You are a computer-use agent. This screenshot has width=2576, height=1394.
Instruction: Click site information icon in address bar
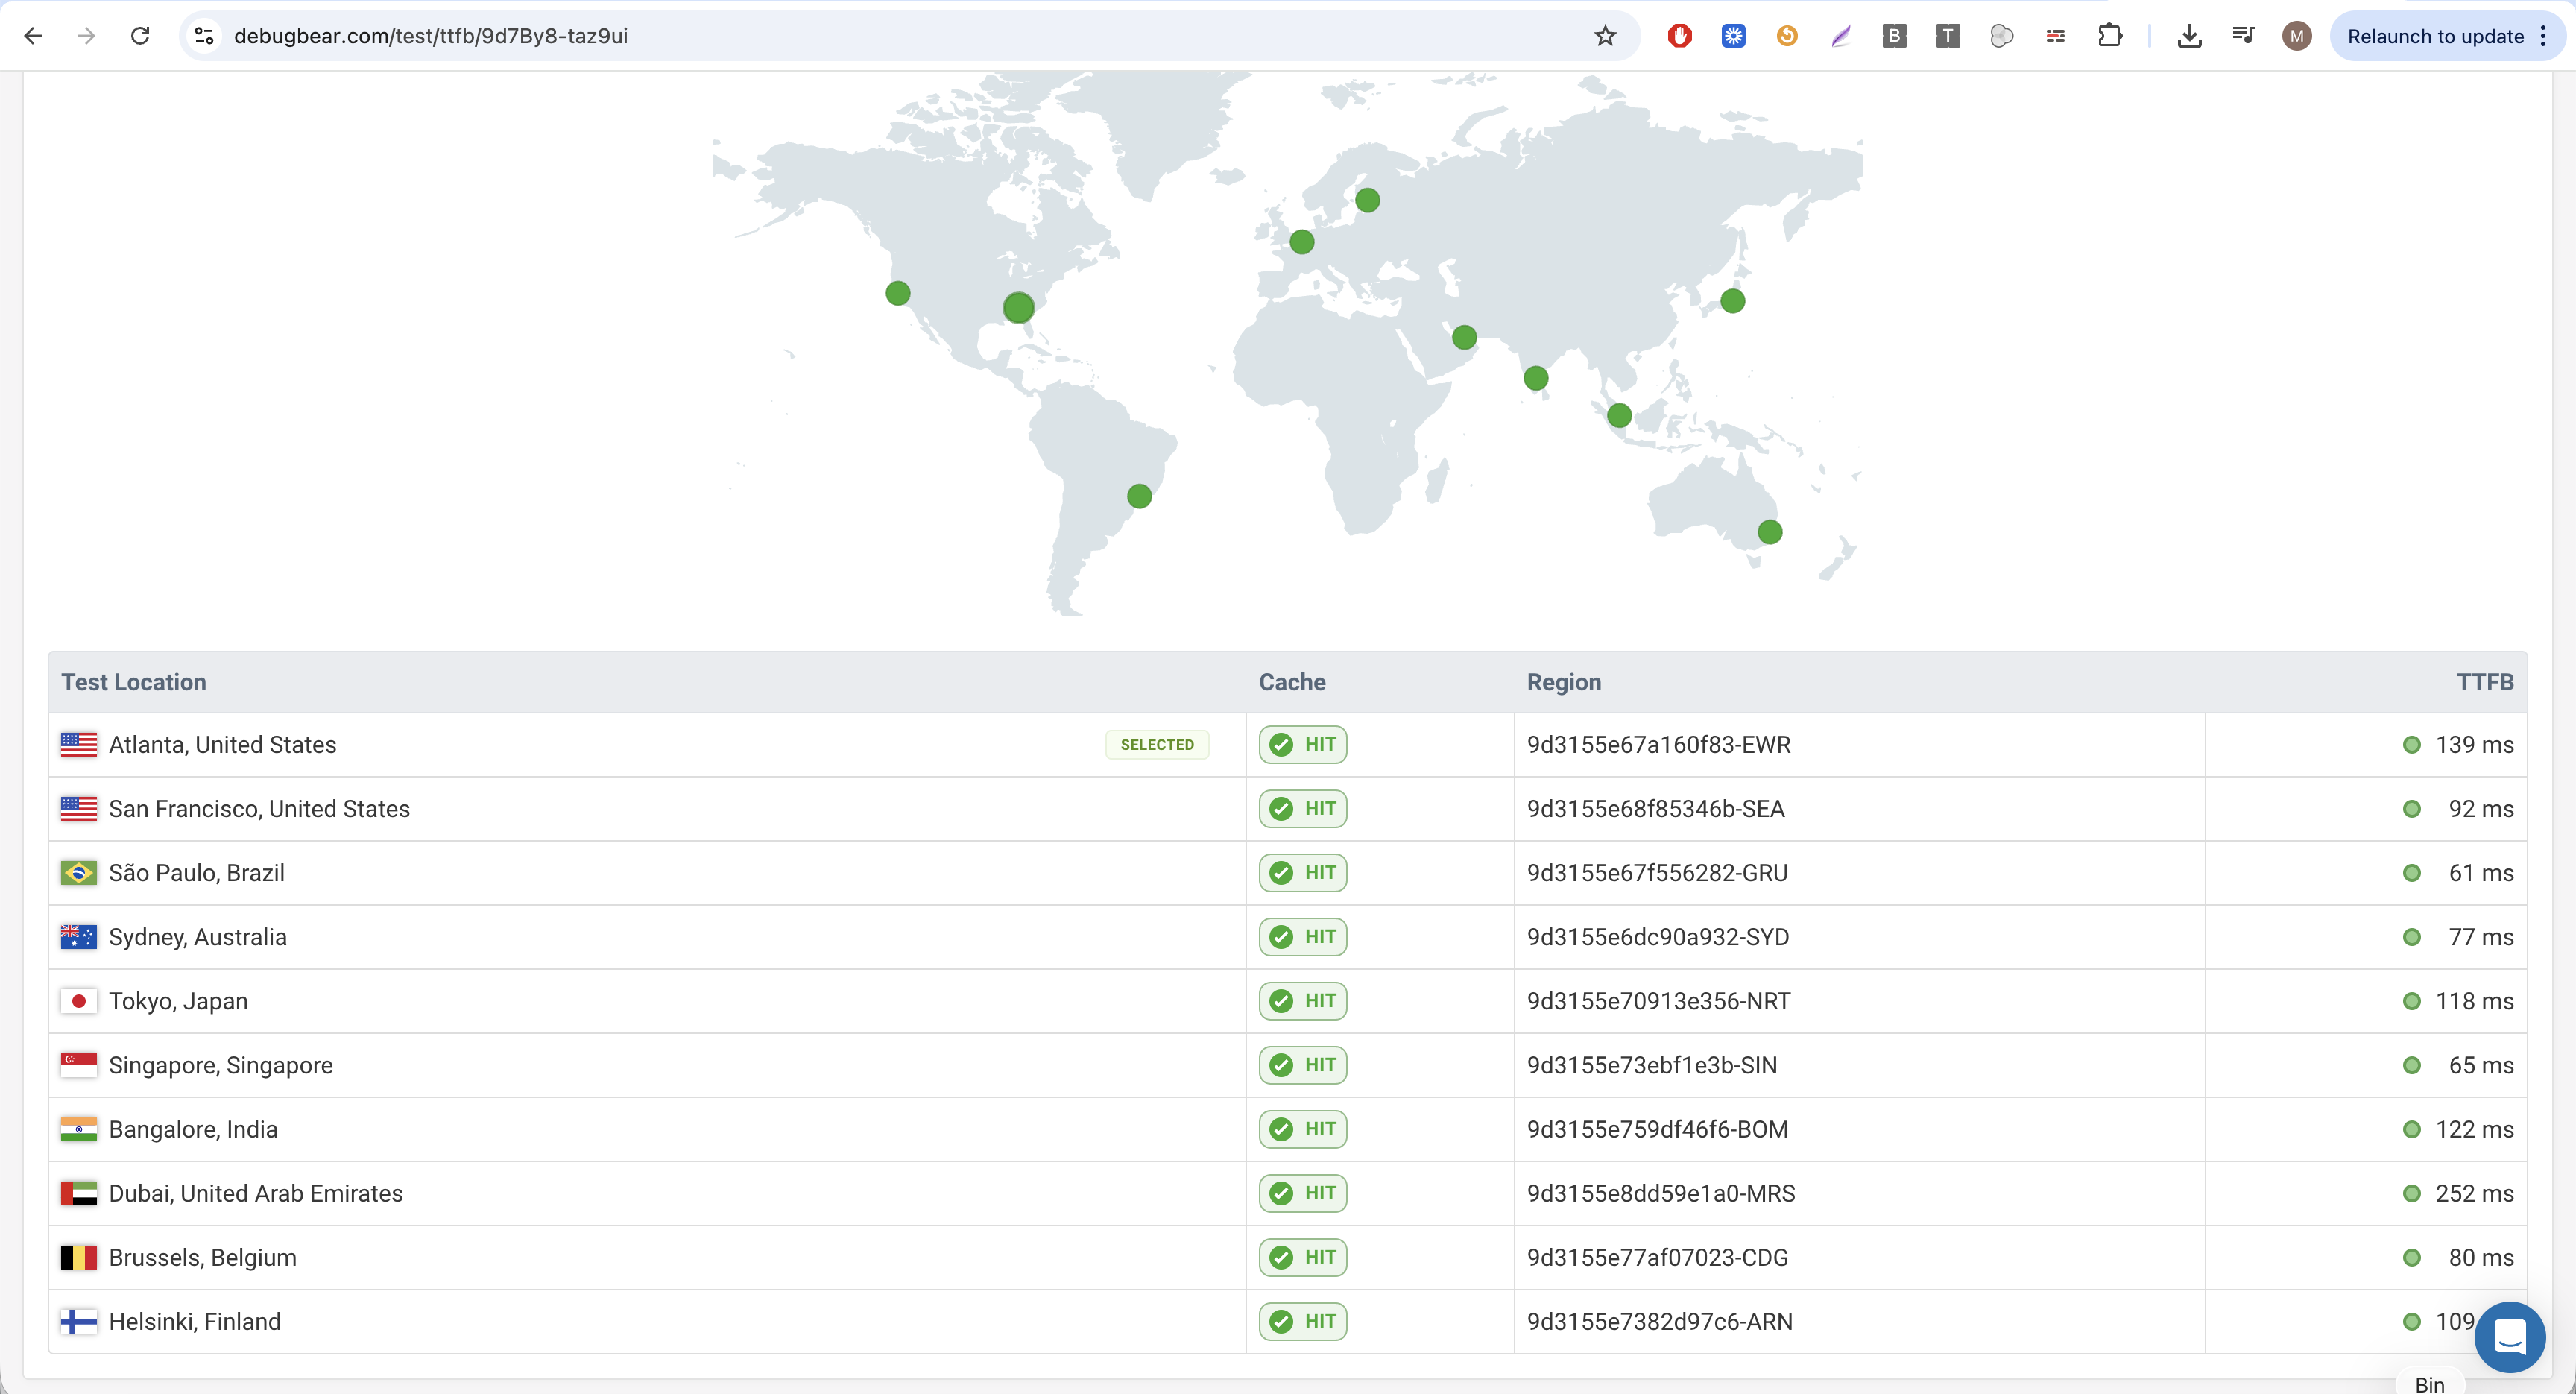click(x=204, y=36)
